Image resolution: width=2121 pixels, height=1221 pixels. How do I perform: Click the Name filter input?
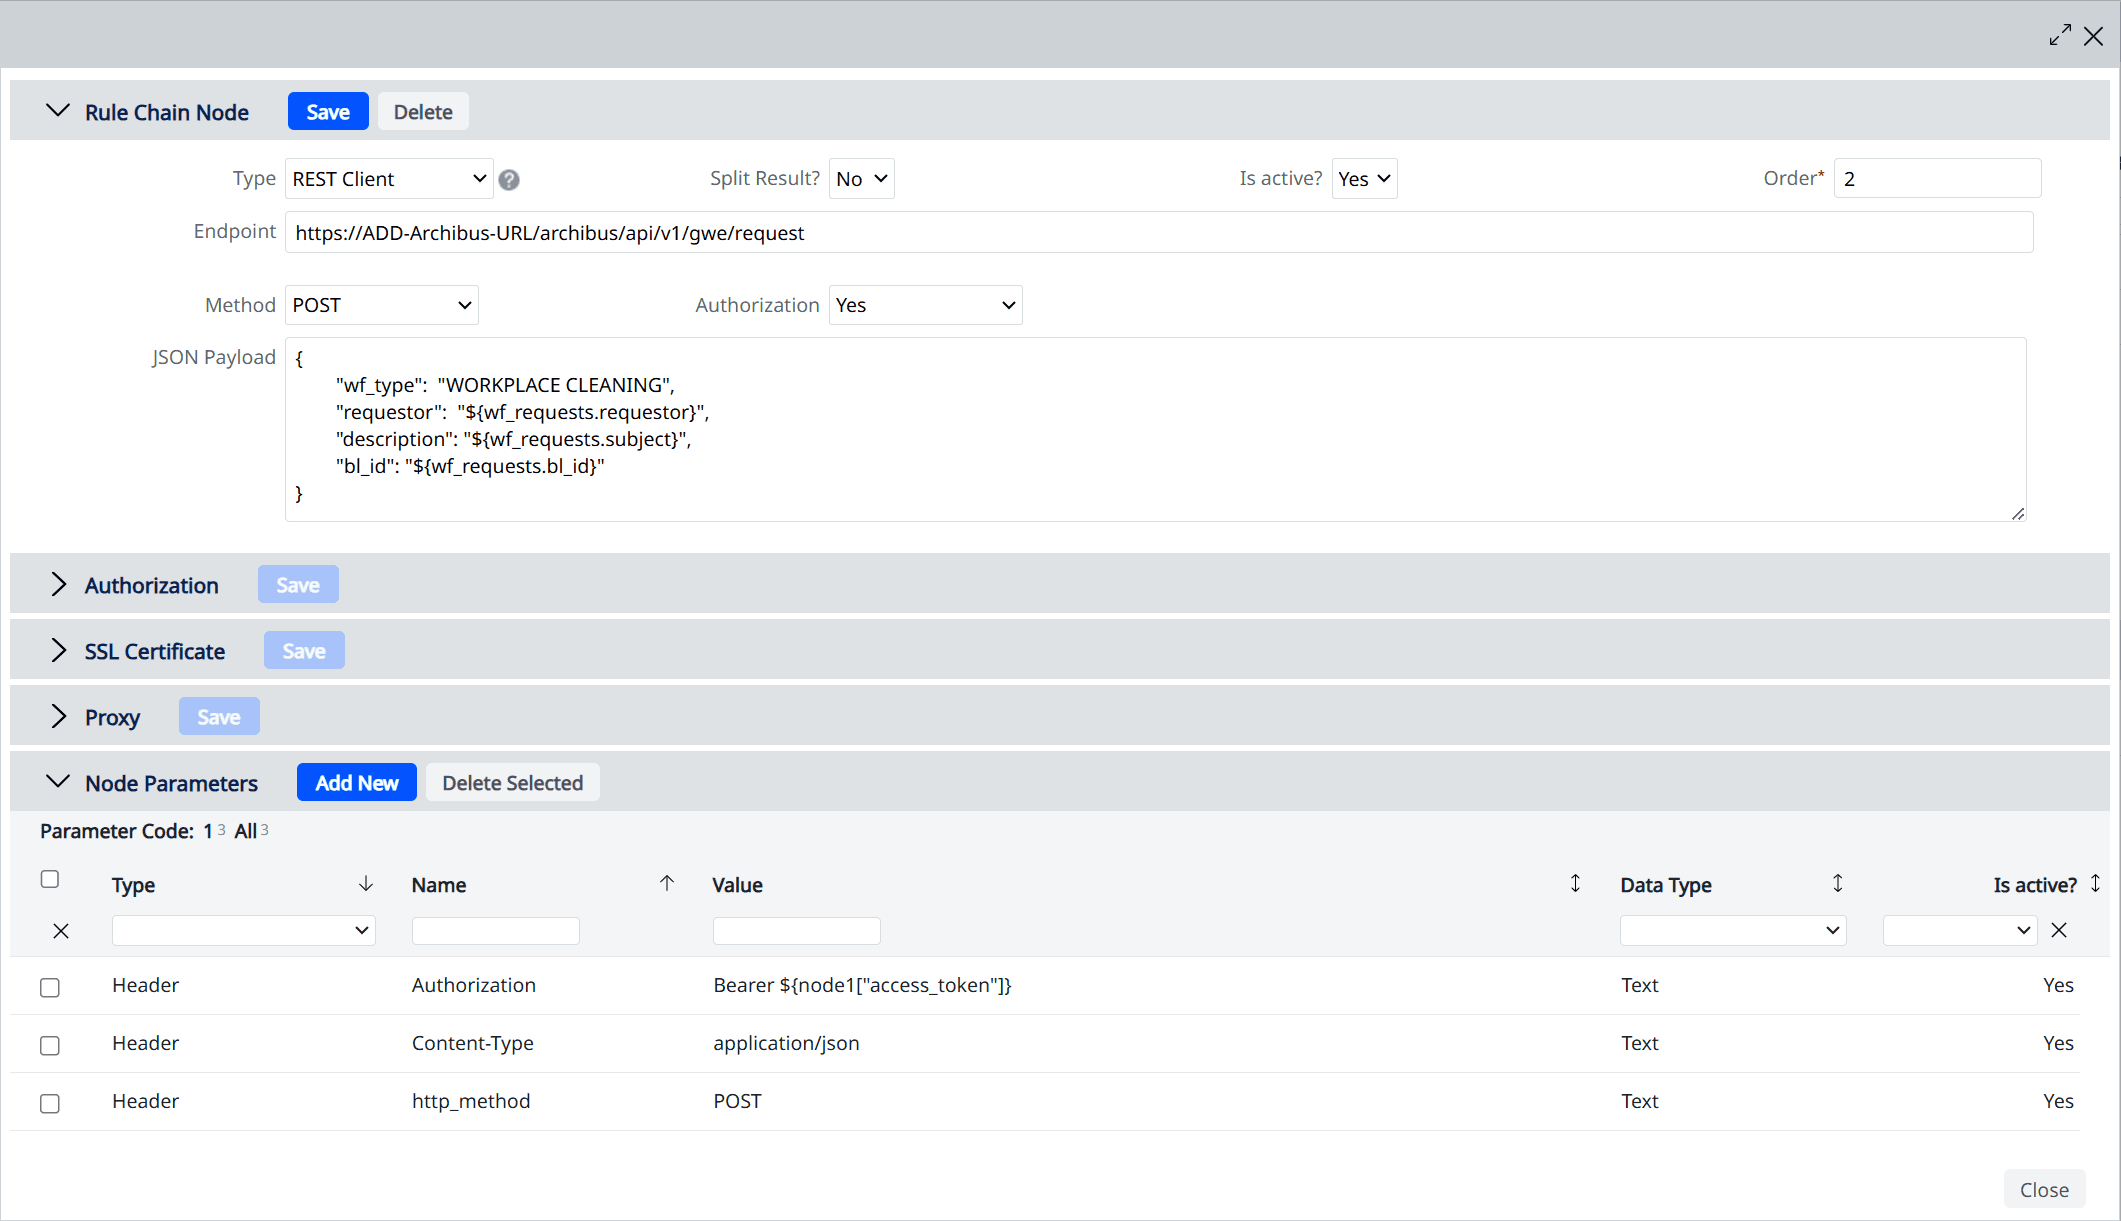click(495, 930)
